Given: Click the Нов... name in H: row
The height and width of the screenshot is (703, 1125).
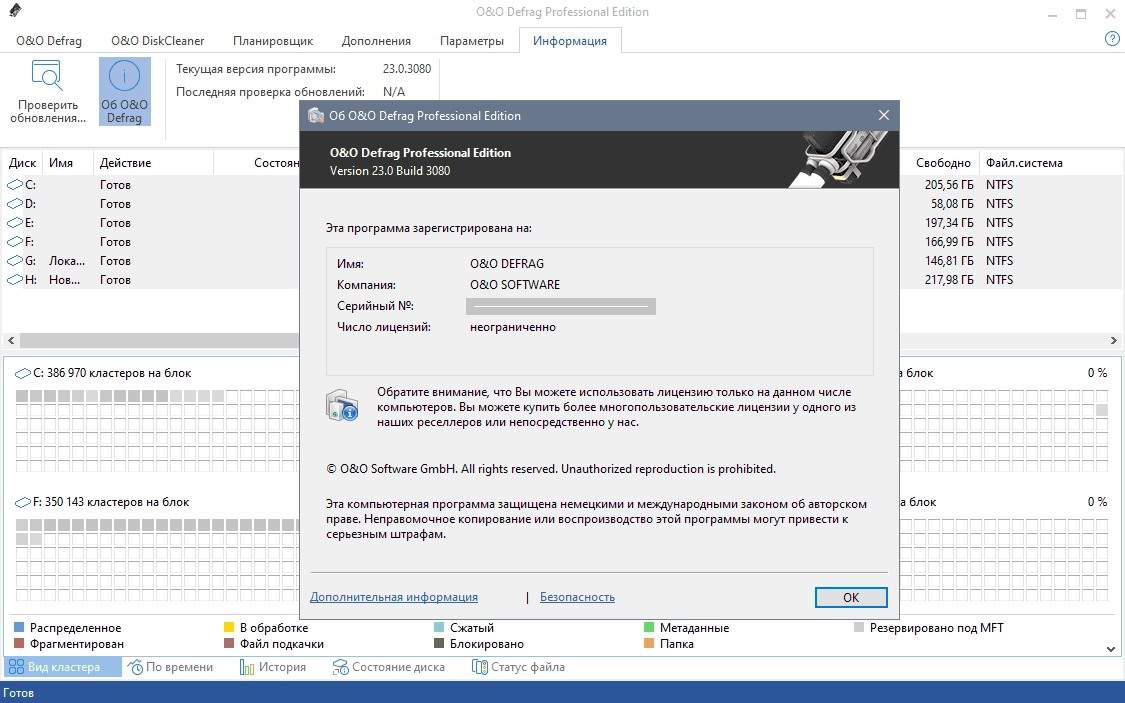Looking at the screenshot, I should 65,280.
